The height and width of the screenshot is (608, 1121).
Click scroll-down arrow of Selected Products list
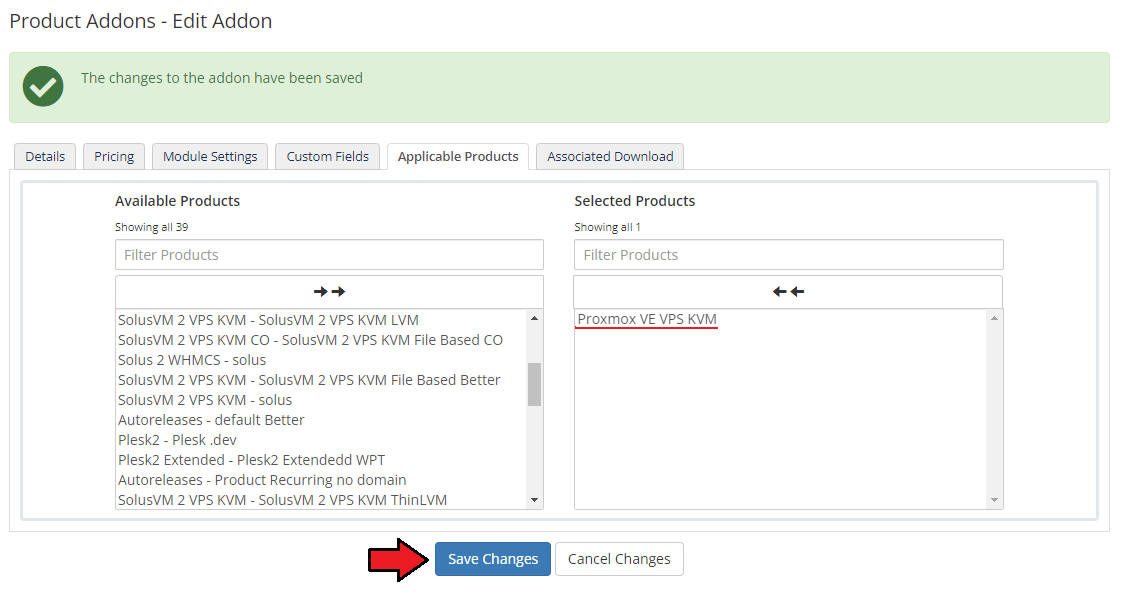click(x=994, y=500)
